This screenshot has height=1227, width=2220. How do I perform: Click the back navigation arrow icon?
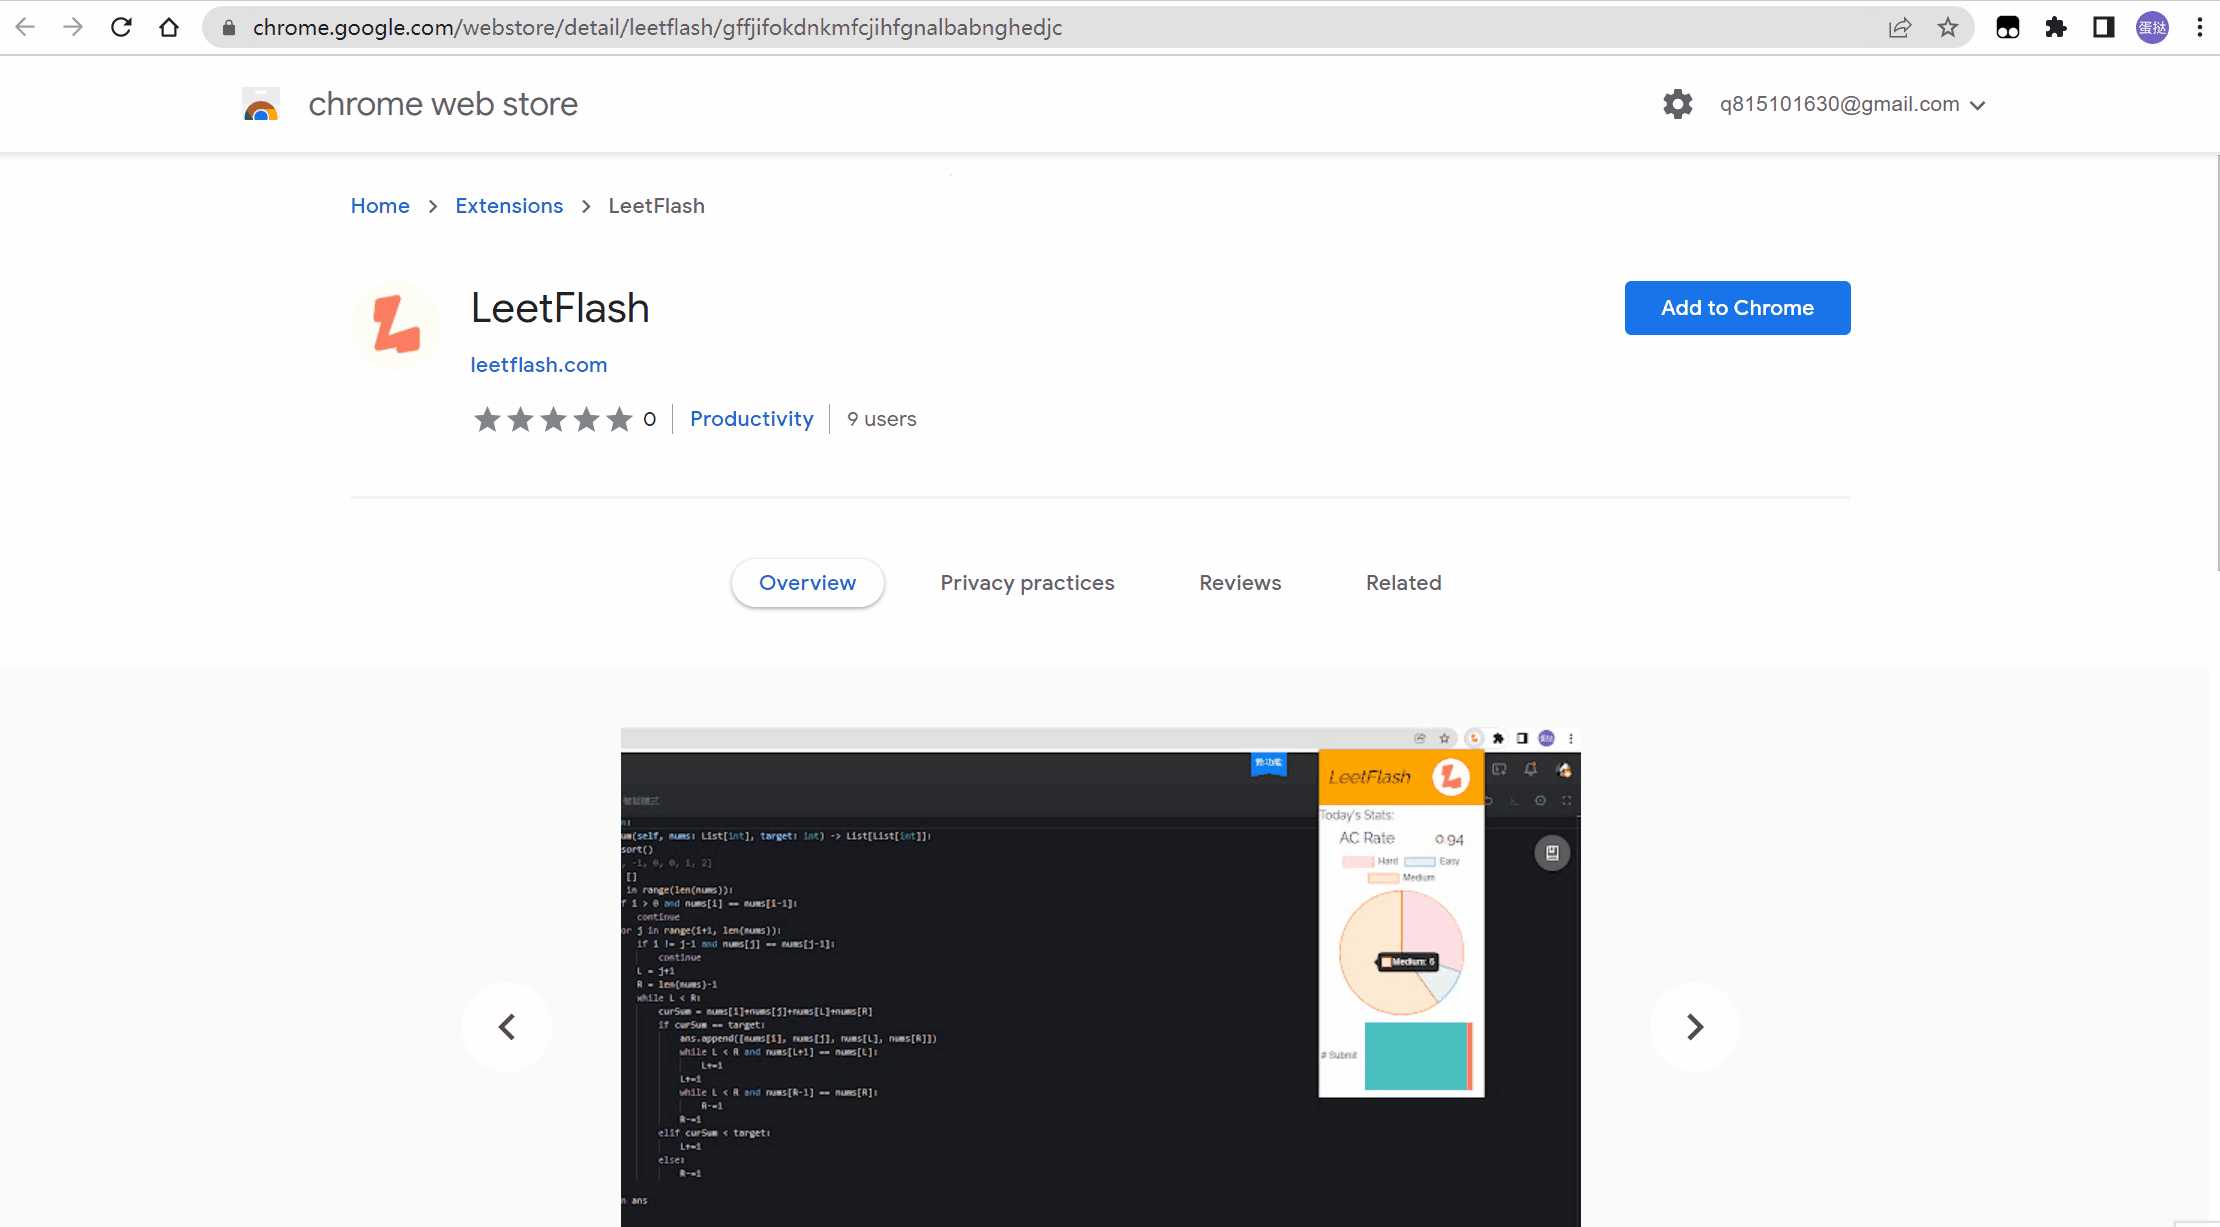(27, 27)
